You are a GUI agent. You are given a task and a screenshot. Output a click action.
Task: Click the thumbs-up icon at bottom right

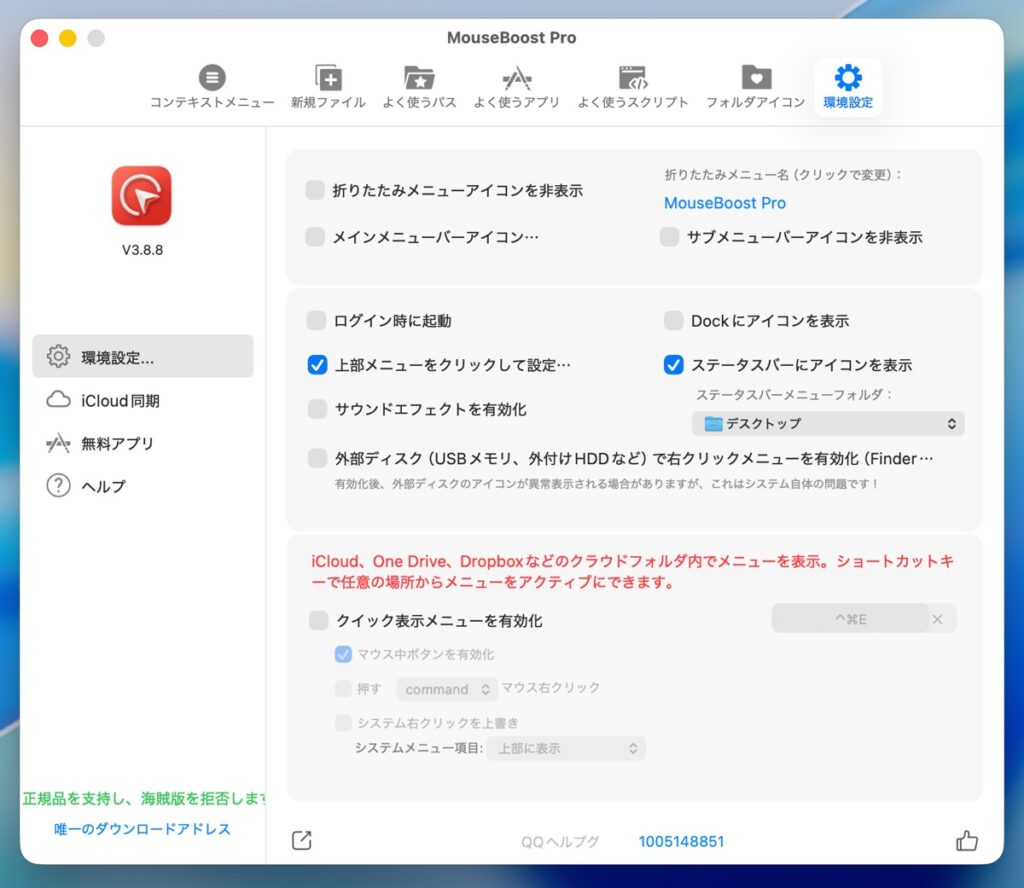pos(966,841)
